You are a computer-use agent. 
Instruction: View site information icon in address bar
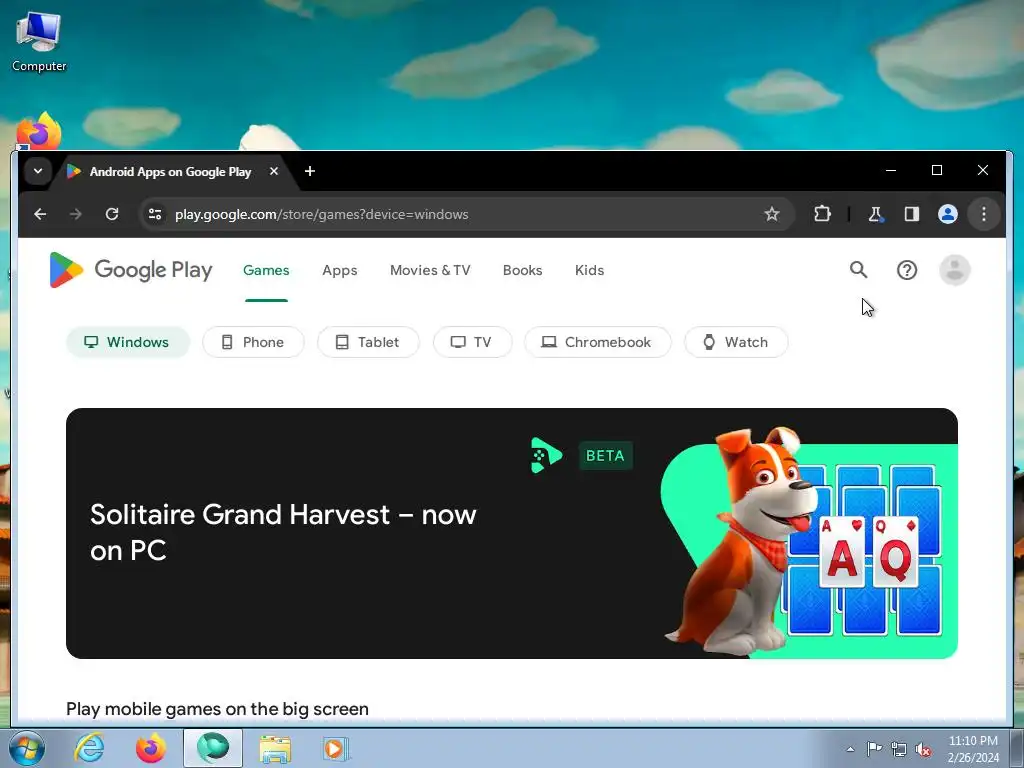pos(155,214)
